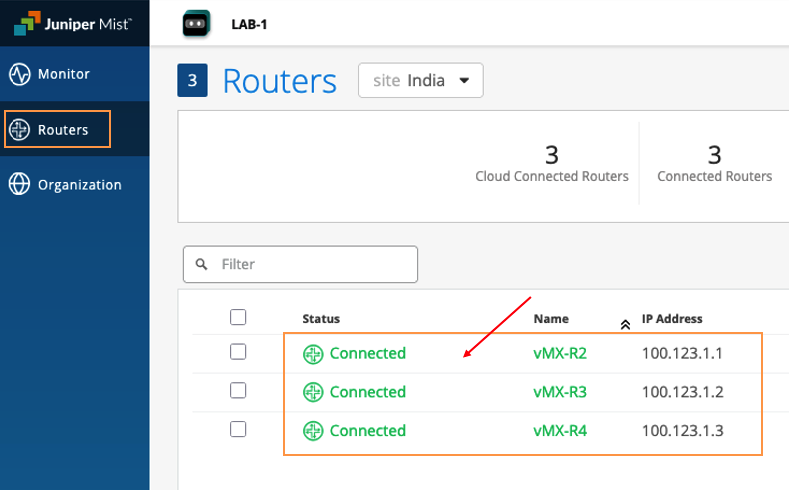The image size is (790, 490).
Task: Go to the Organization menu
Action: pyautogui.click(x=79, y=185)
